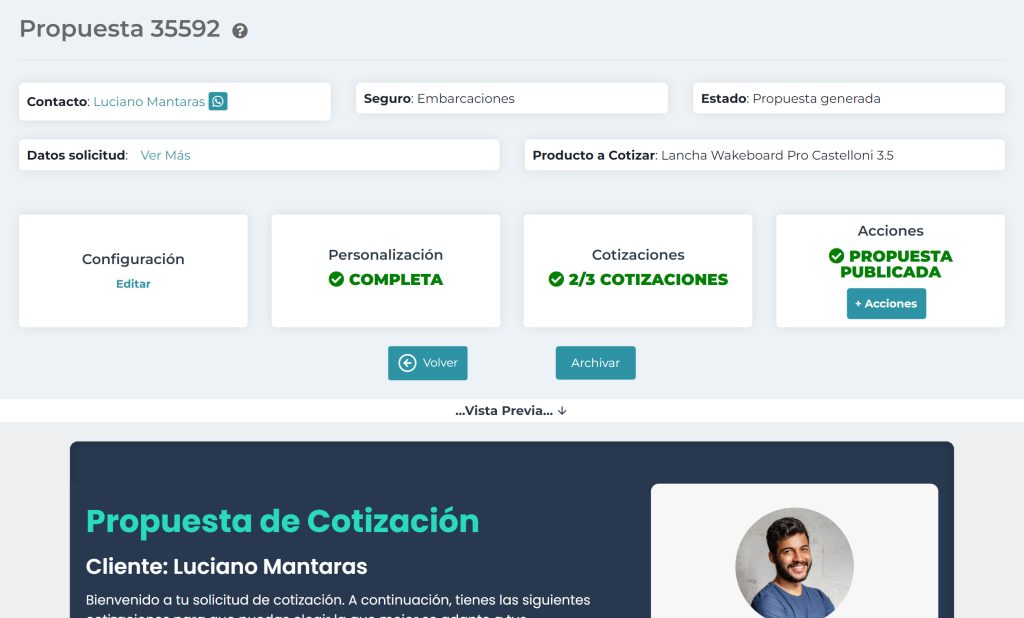This screenshot has width=1024, height=618.
Task: Click green check icon under Personalización
Action: point(336,280)
